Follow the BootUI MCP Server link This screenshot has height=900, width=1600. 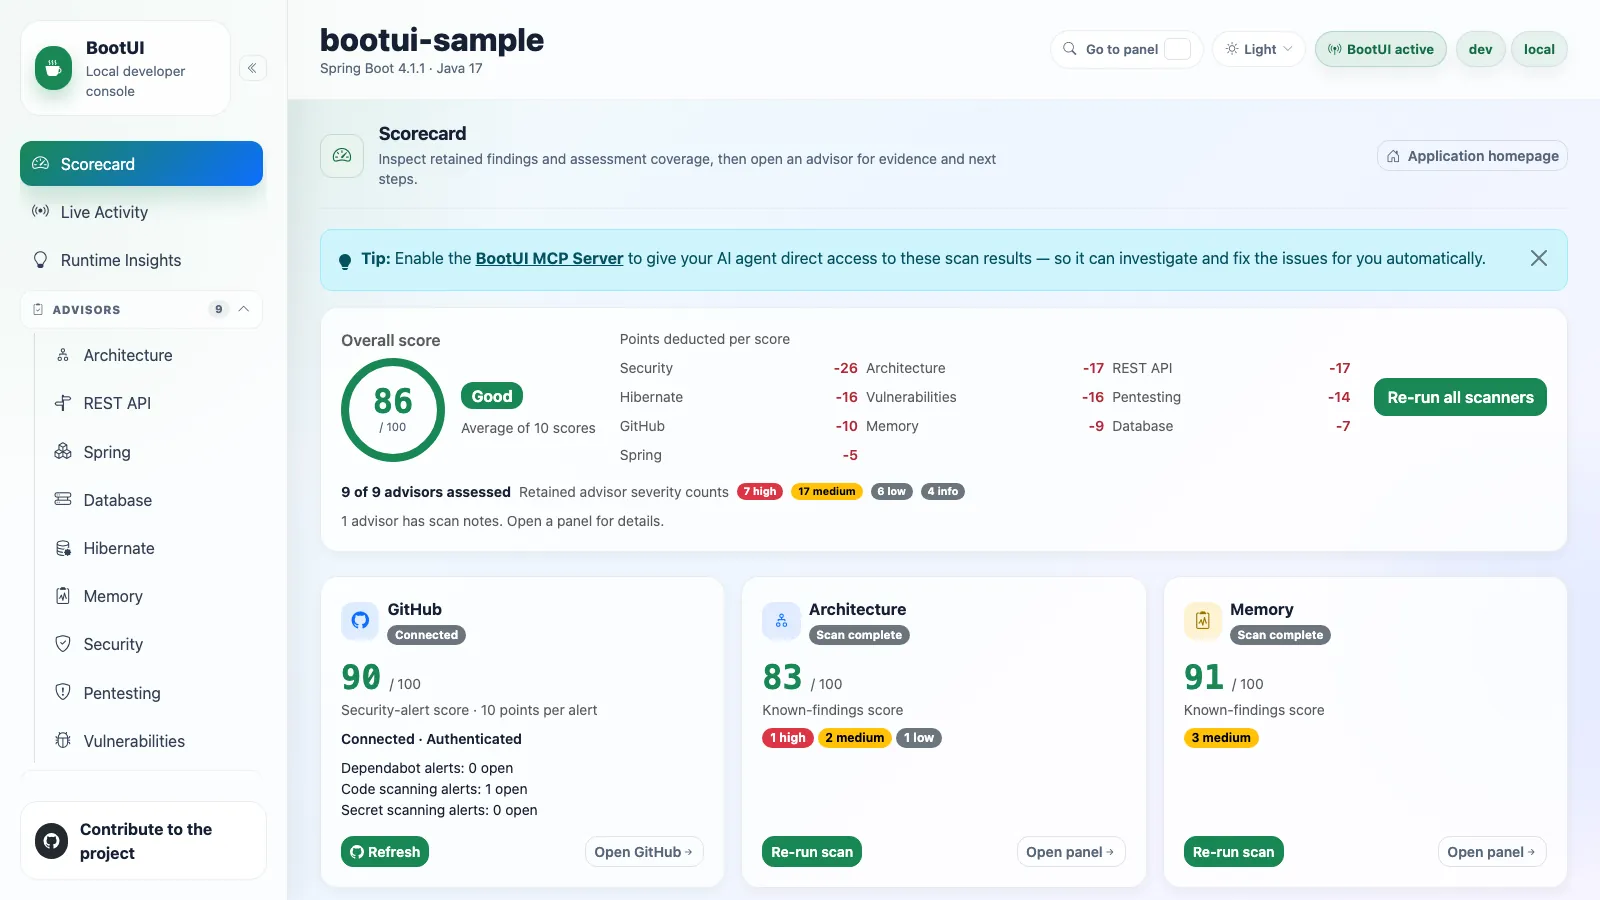(x=549, y=258)
